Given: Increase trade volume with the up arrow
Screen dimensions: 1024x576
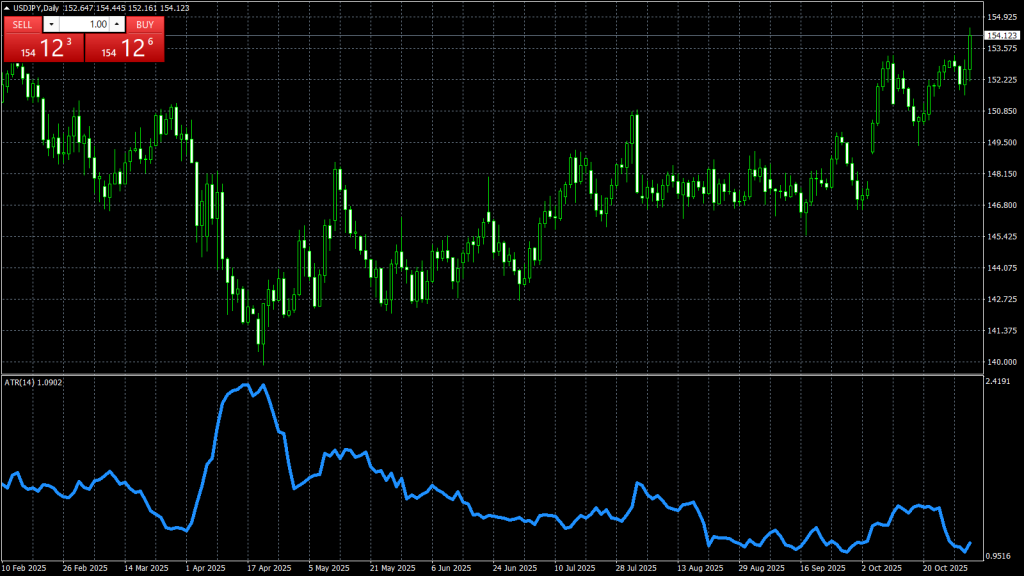Looking at the screenshot, I should pyautogui.click(x=116, y=24).
